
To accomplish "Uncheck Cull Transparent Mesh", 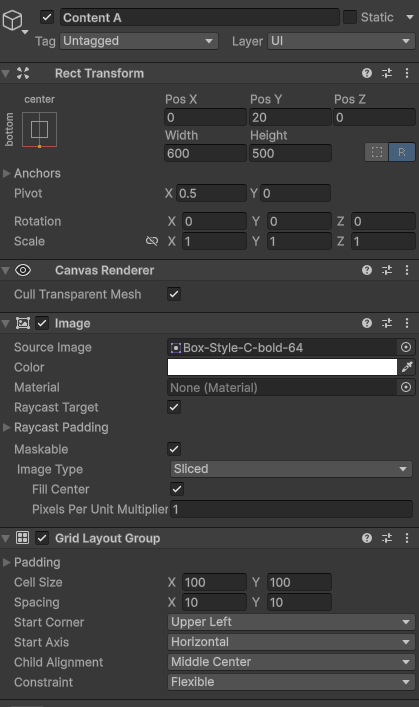I will tap(174, 294).
